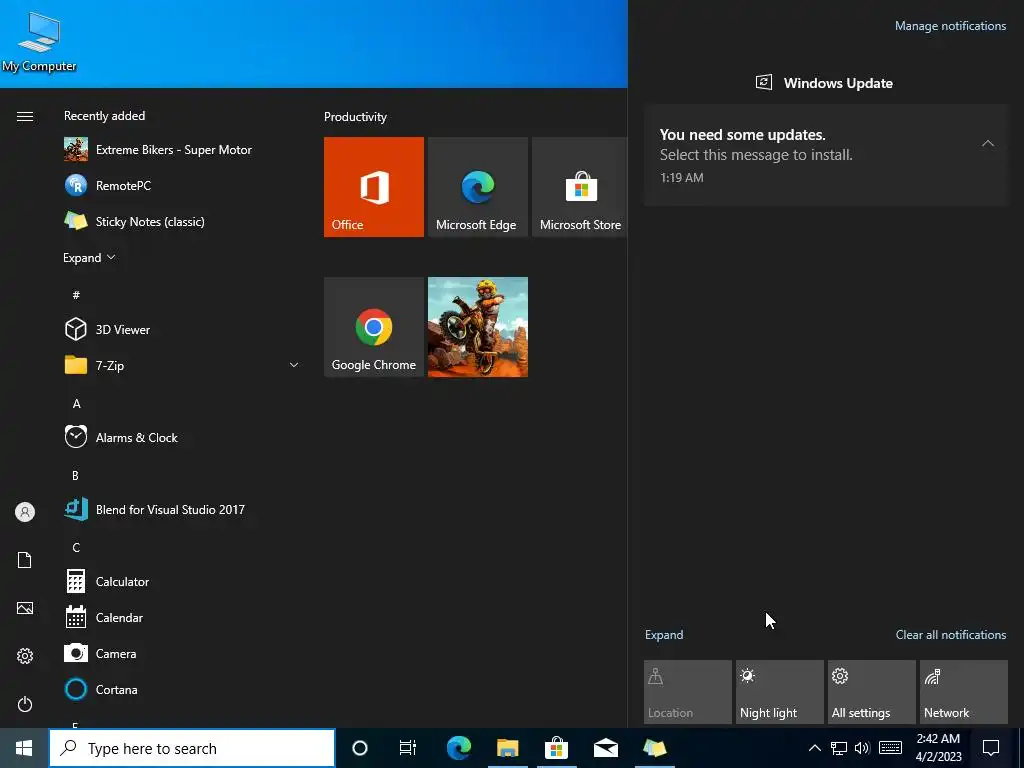Open network status tray icon
This screenshot has height=768, width=1024.
pyautogui.click(x=839, y=748)
